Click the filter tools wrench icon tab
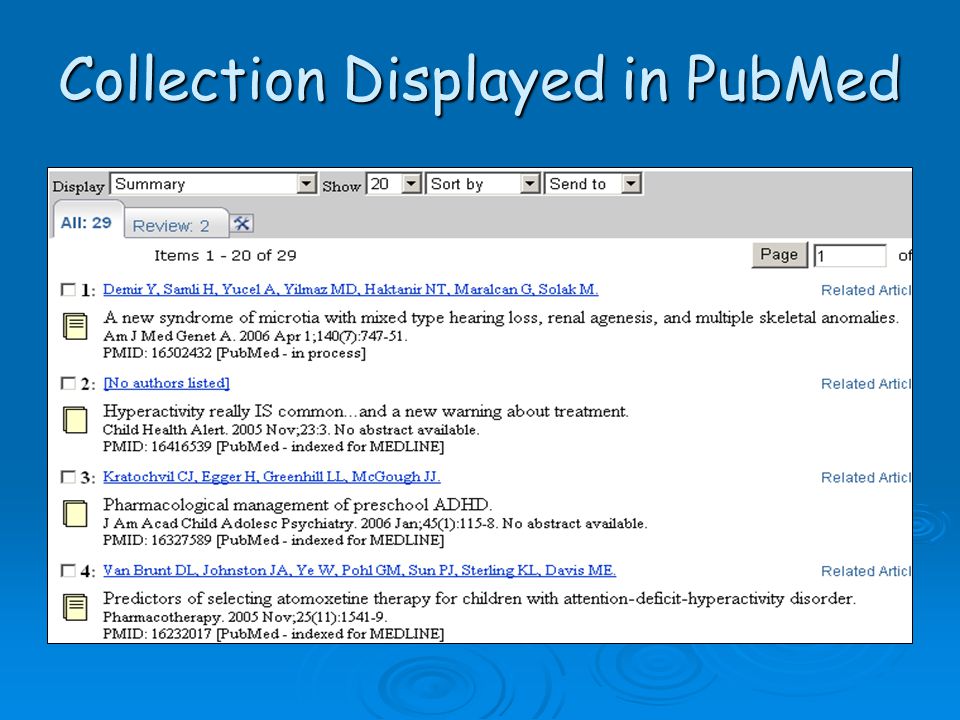The width and height of the screenshot is (960, 720). [x=242, y=223]
